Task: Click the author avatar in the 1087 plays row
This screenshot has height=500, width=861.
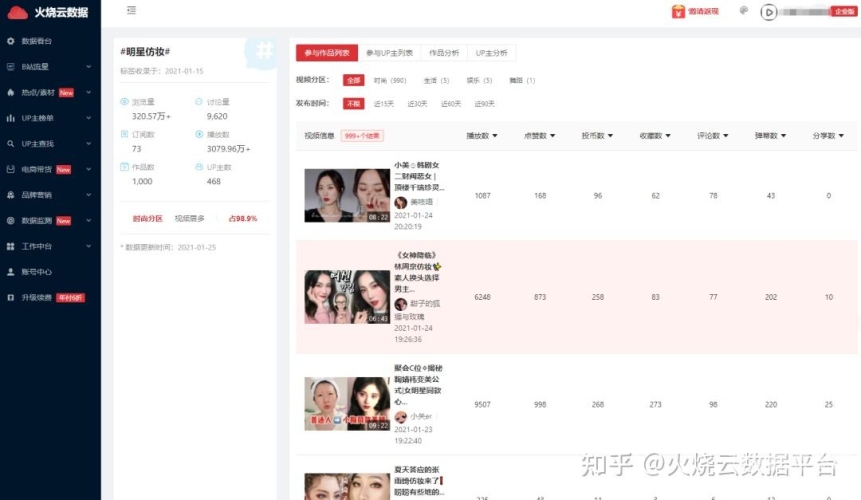Action: pos(401,202)
